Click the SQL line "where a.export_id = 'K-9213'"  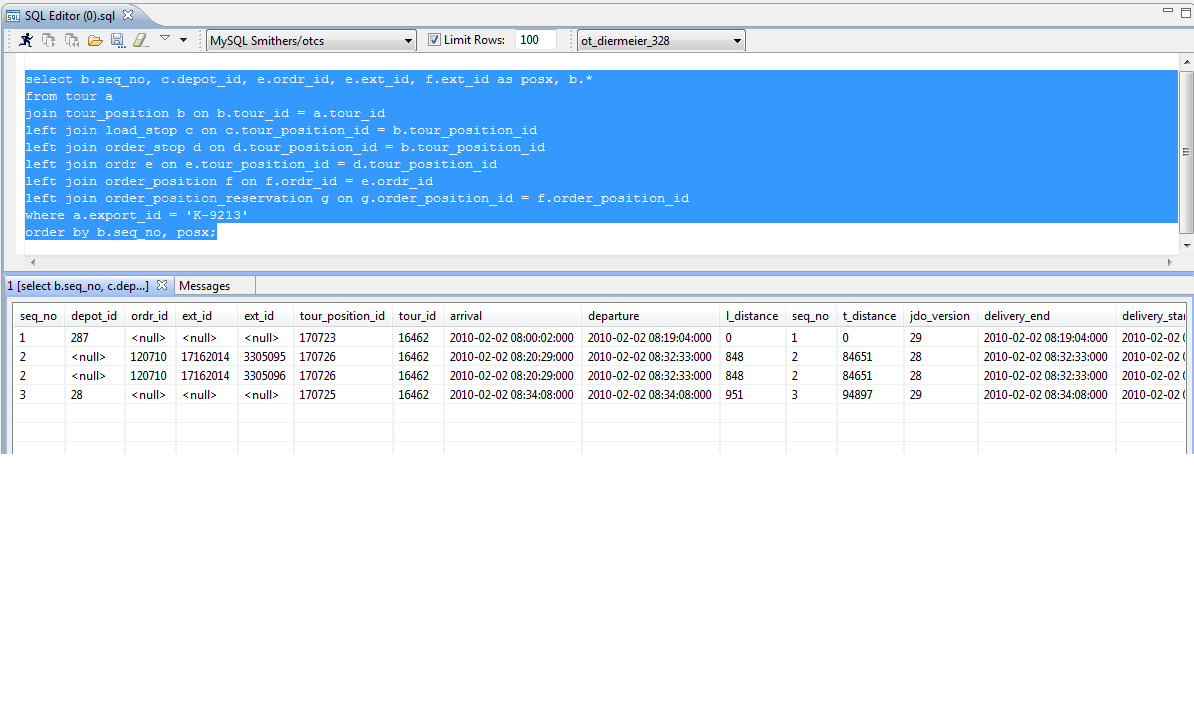pyautogui.click(x=137, y=215)
